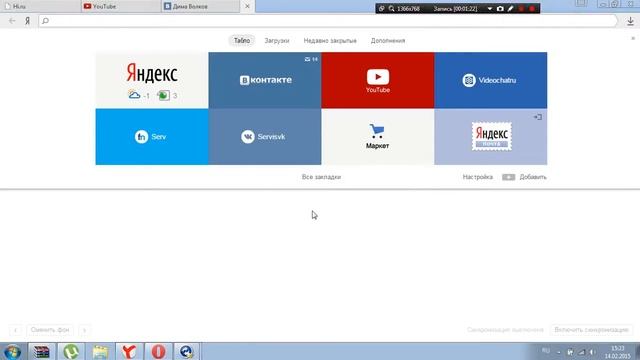Open the Videochatru tile
This screenshot has height=360, width=640.
491,80
